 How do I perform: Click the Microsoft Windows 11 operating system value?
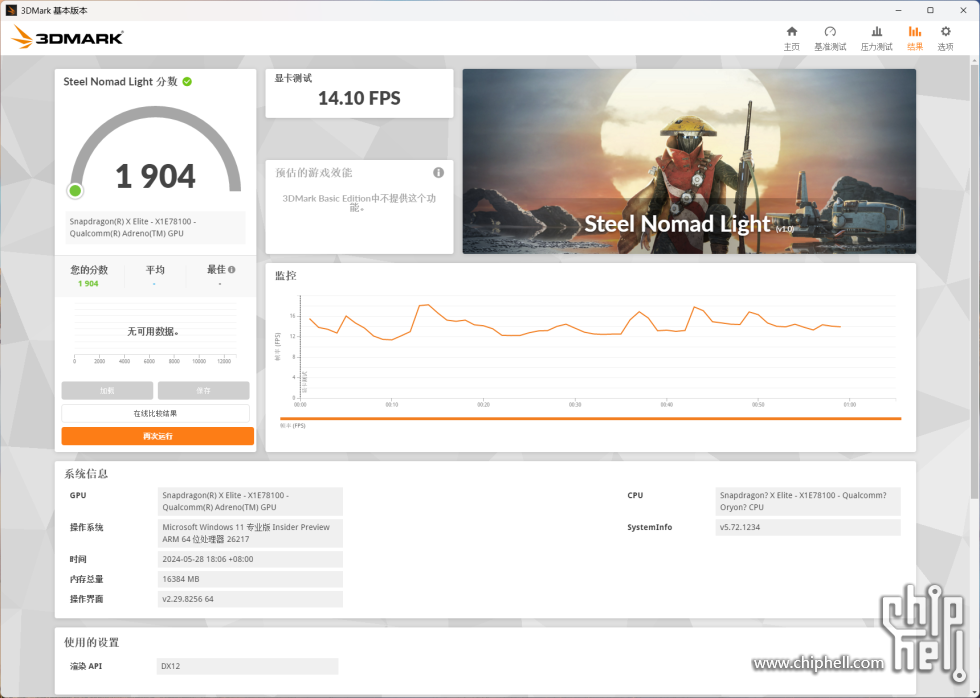pyautogui.click(x=250, y=533)
